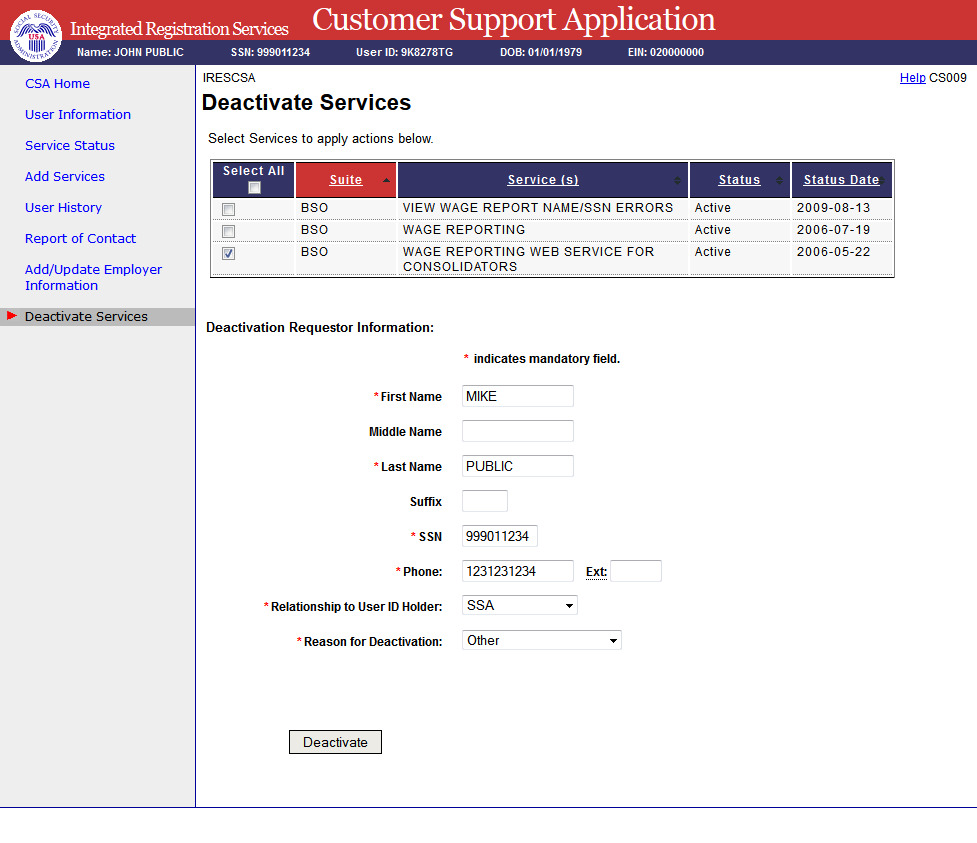Click the Social Security Administration logo
Image resolution: width=977 pixels, height=843 pixels.
click(35, 35)
